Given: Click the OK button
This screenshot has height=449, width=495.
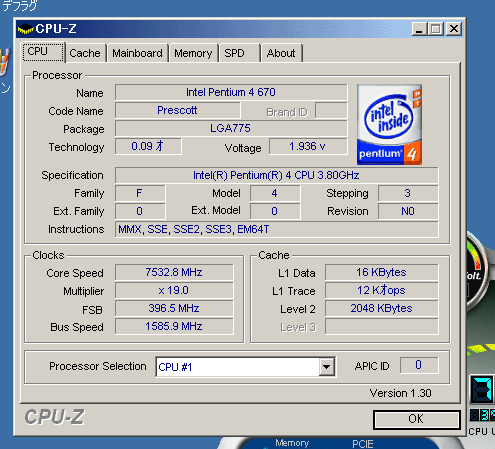Looking at the screenshot, I should [x=417, y=419].
